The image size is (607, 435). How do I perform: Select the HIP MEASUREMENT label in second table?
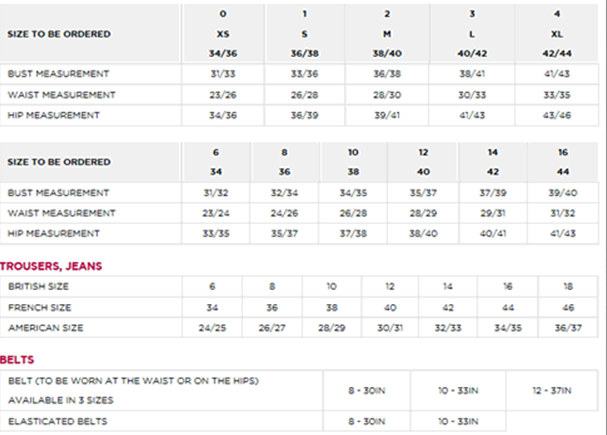pos(53,233)
